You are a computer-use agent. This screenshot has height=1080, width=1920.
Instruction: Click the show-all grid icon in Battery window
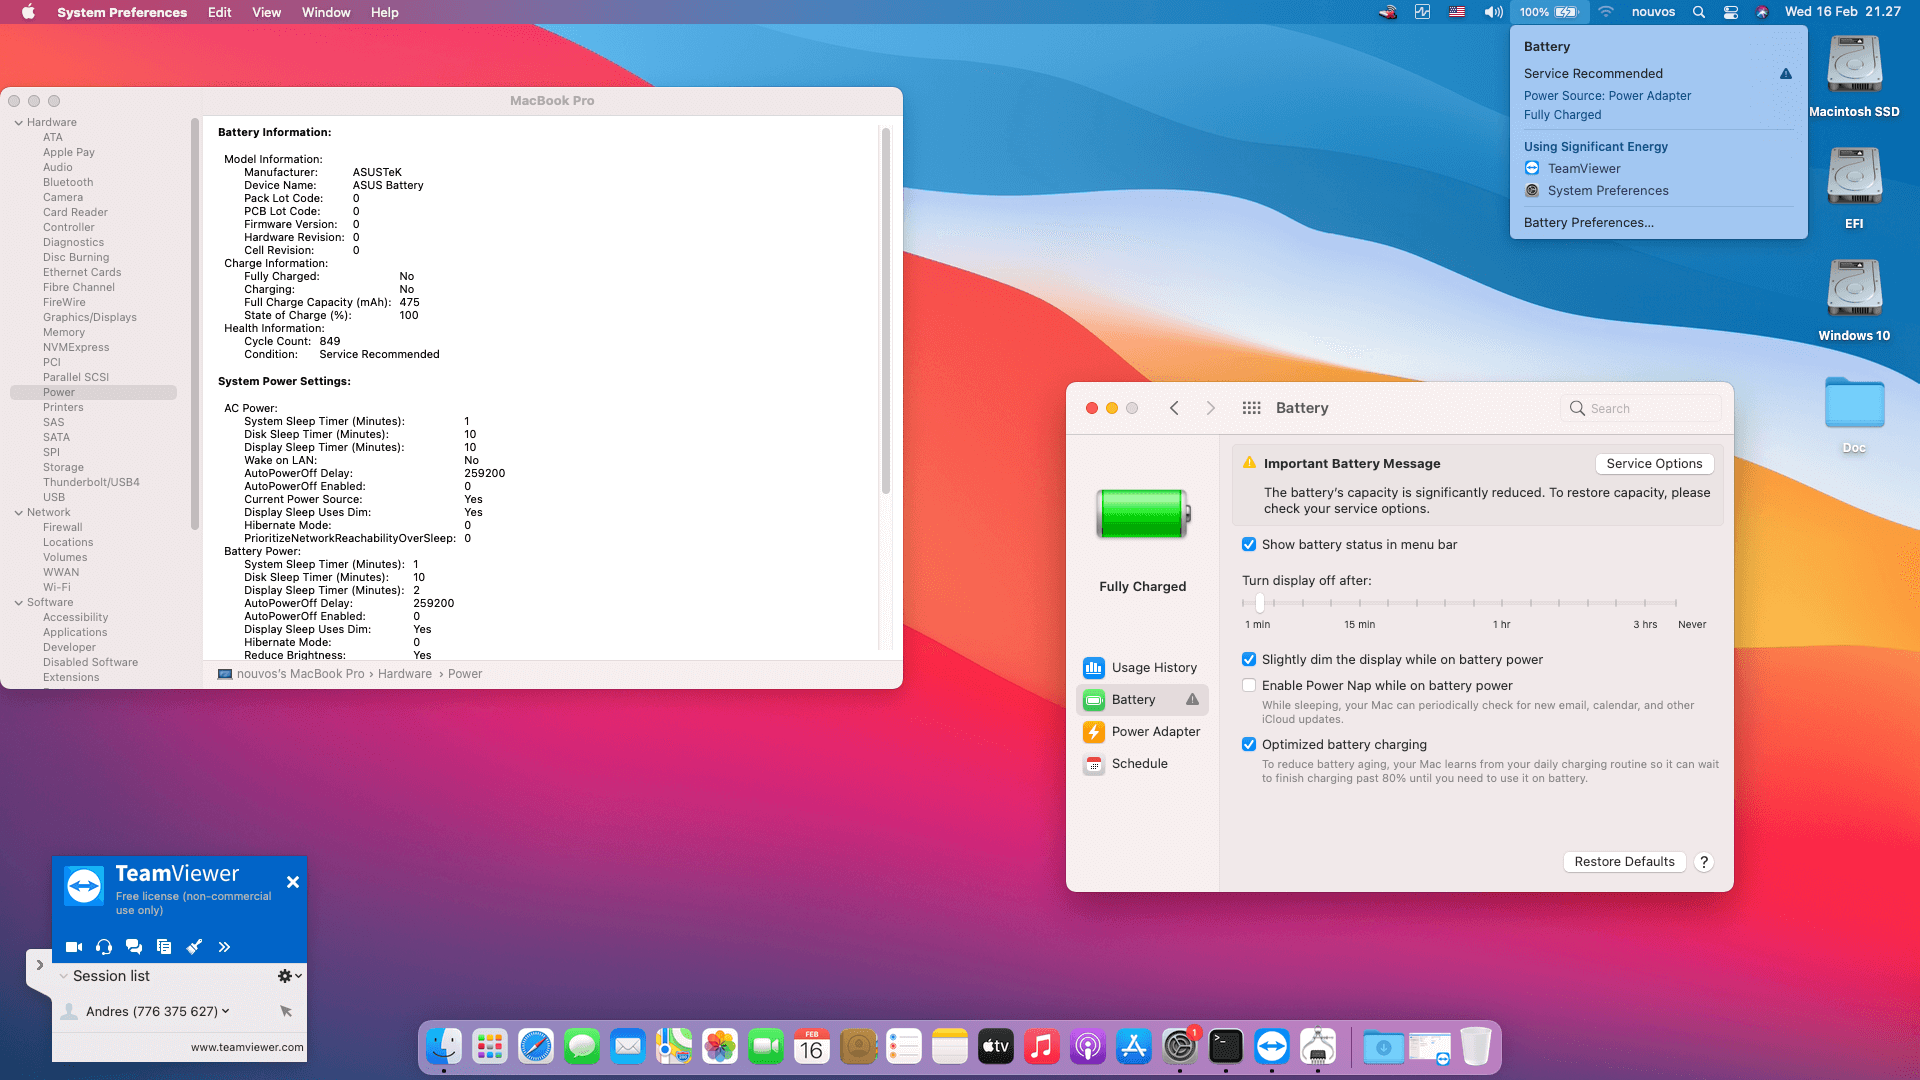(x=1251, y=408)
